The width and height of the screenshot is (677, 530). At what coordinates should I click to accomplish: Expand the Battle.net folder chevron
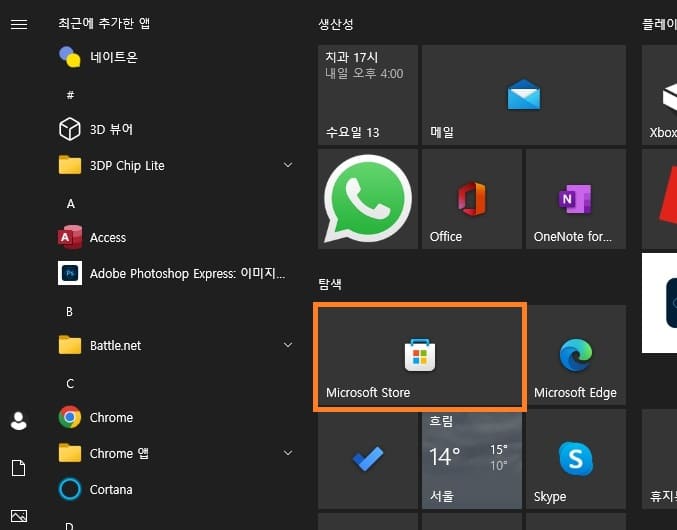(288, 345)
